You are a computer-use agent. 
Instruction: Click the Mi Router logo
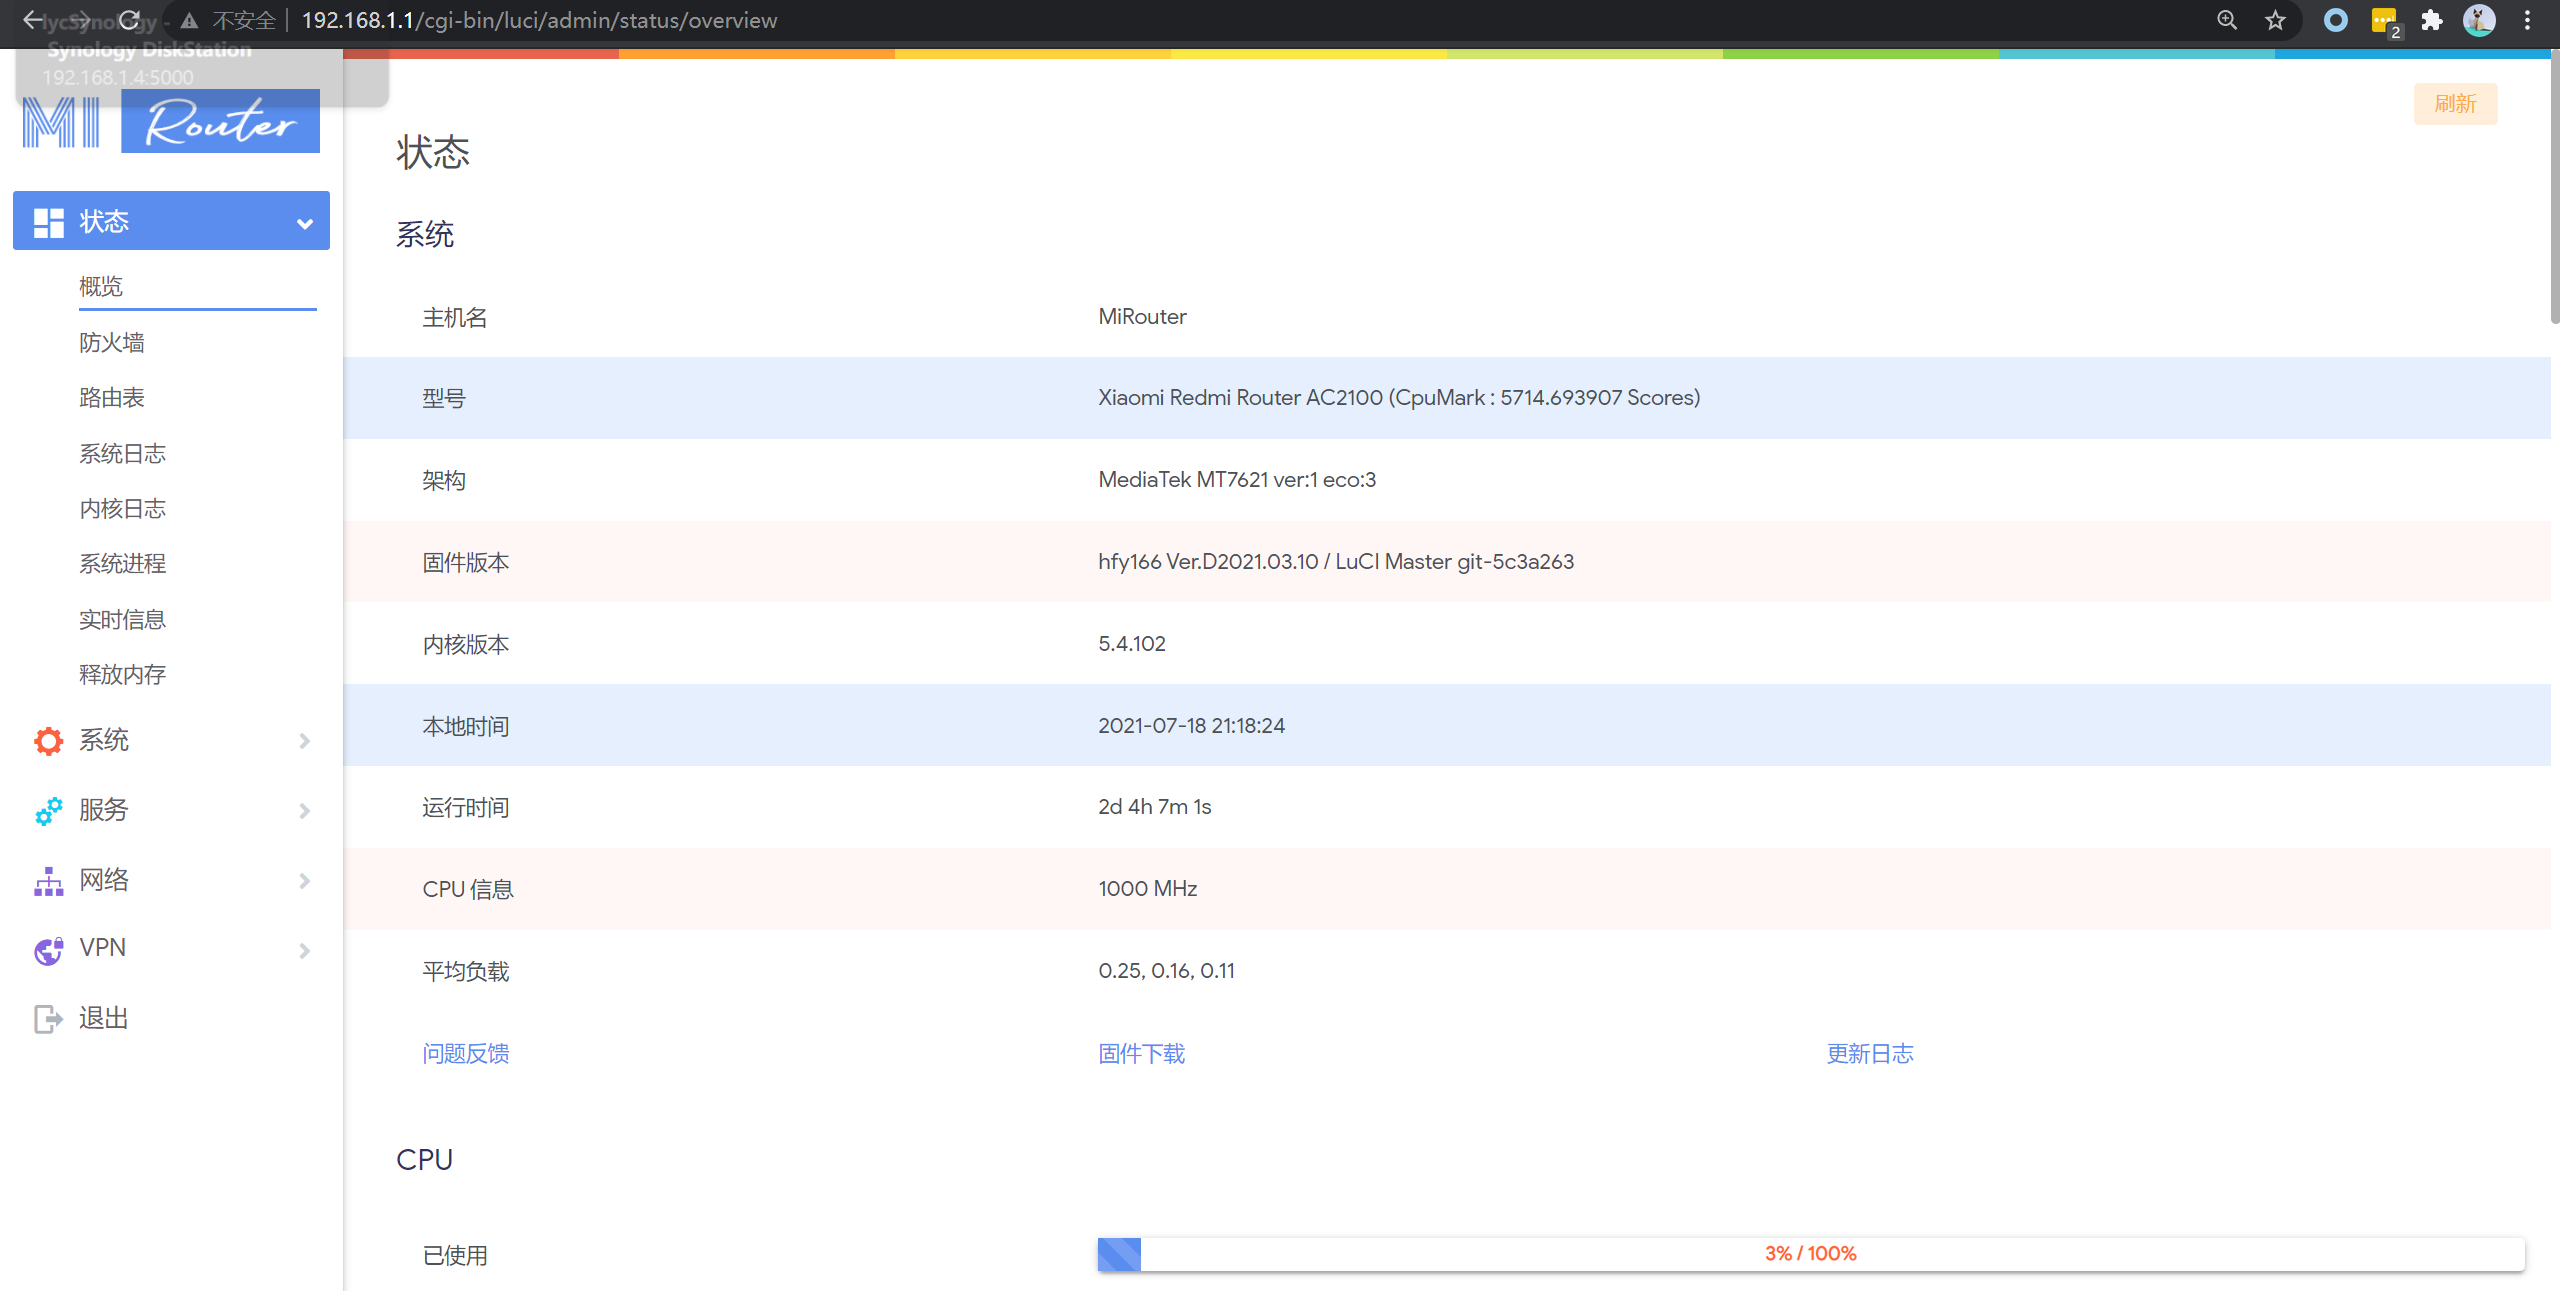click(x=167, y=120)
